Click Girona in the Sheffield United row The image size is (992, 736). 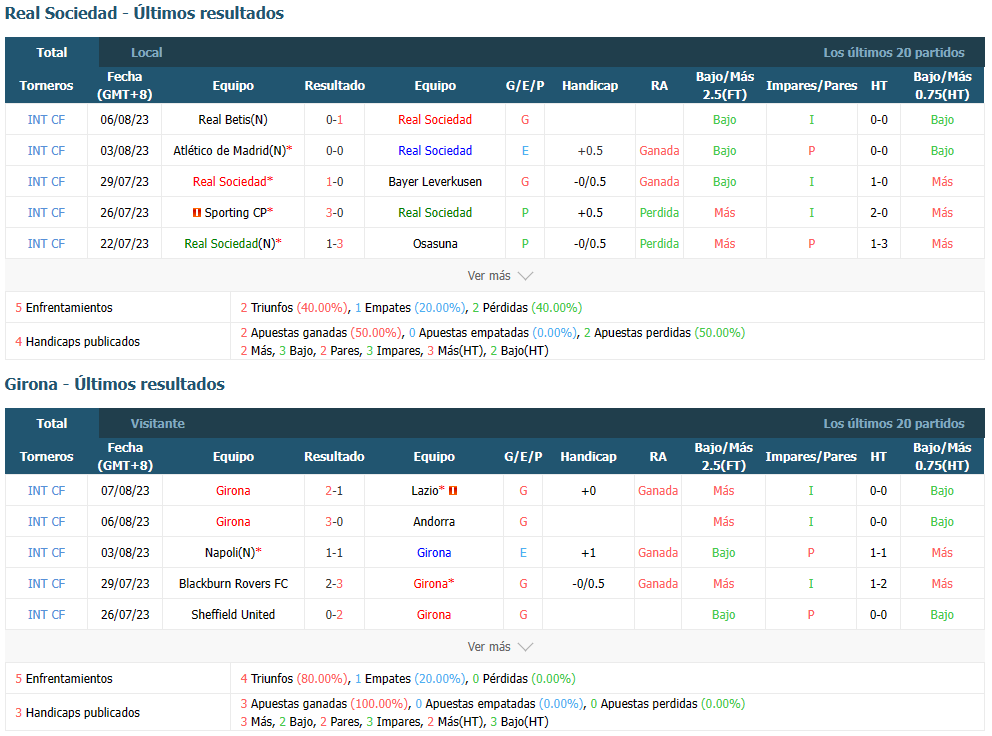(x=434, y=614)
